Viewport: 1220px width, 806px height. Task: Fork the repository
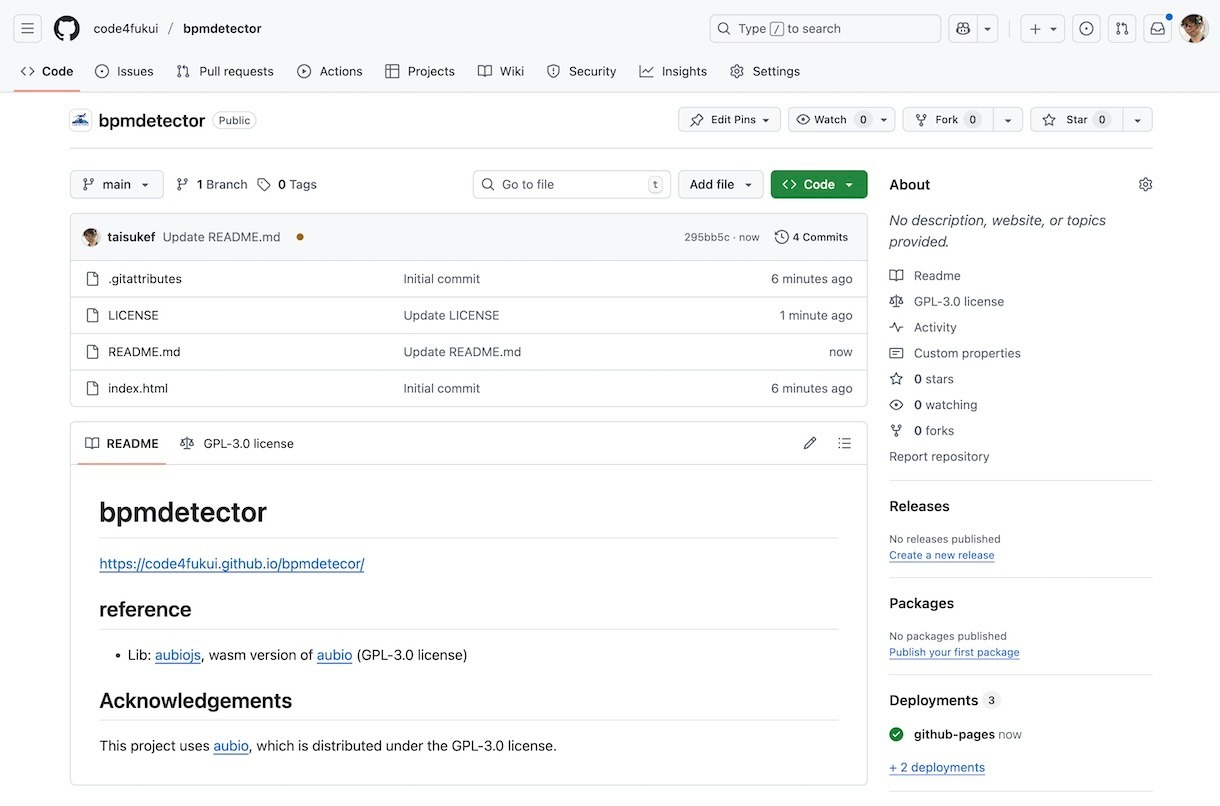[x=947, y=120]
